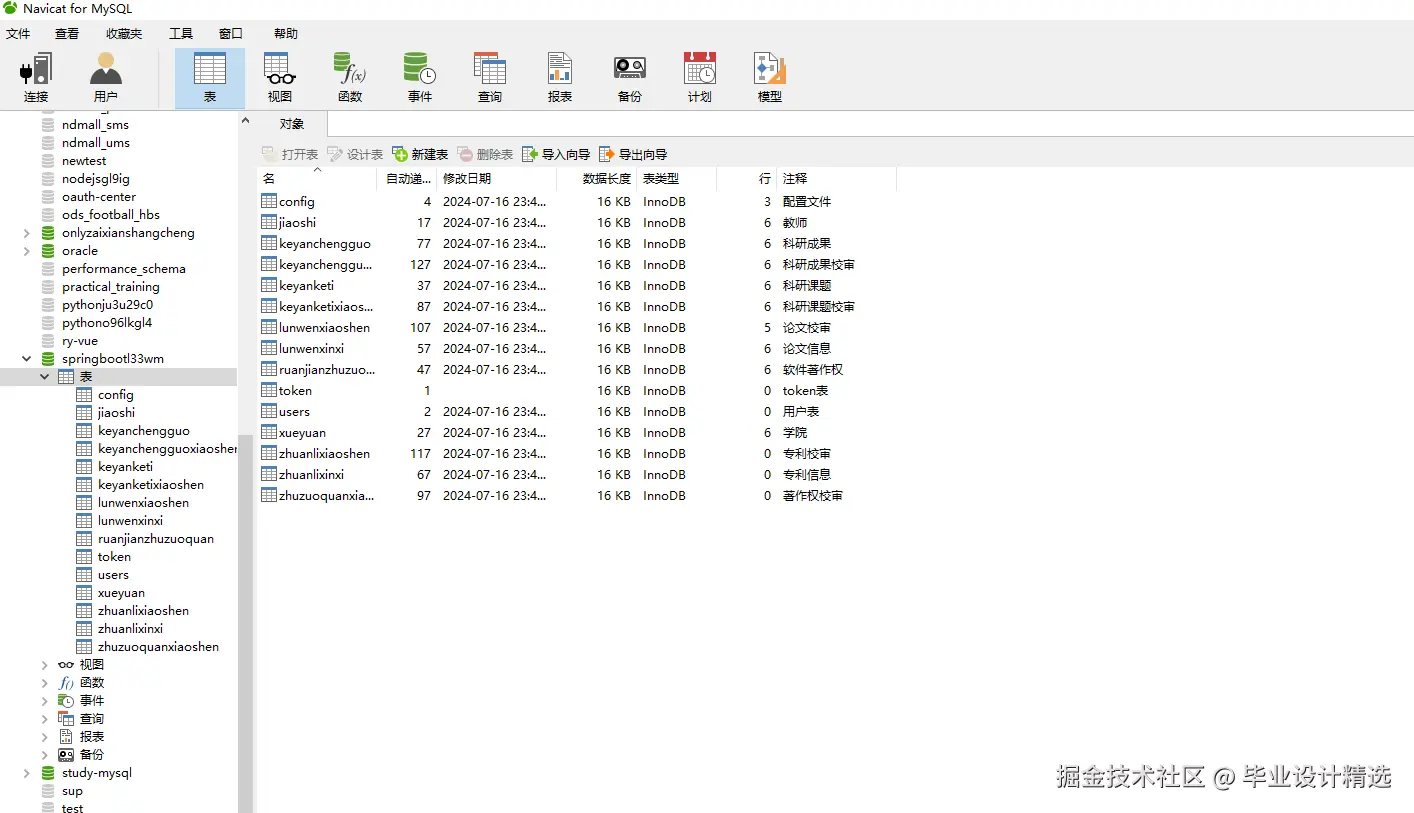
Task: Click the sidebar scroll-up arrow
Action: [245, 121]
